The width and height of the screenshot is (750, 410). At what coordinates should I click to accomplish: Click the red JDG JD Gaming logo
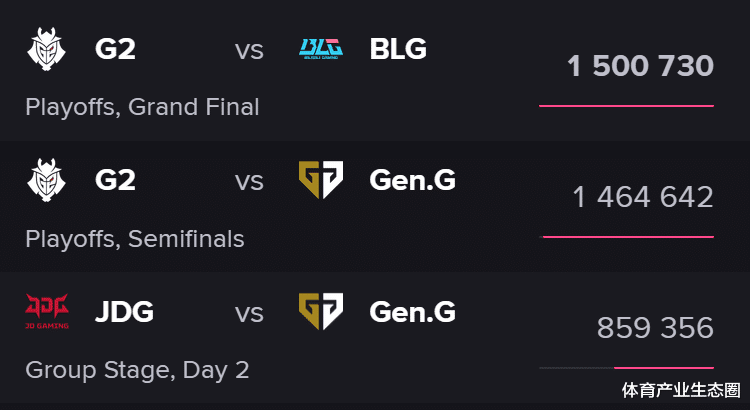pos(45,312)
